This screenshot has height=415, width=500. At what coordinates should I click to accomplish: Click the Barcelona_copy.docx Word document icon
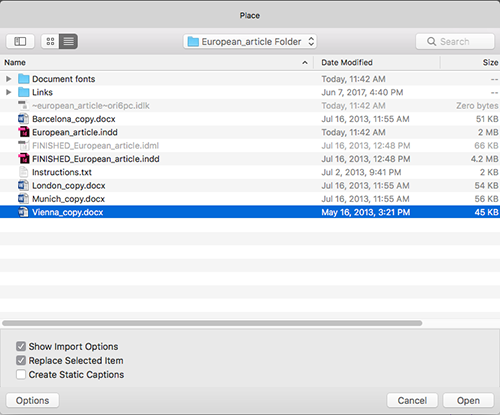(x=23, y=119)
